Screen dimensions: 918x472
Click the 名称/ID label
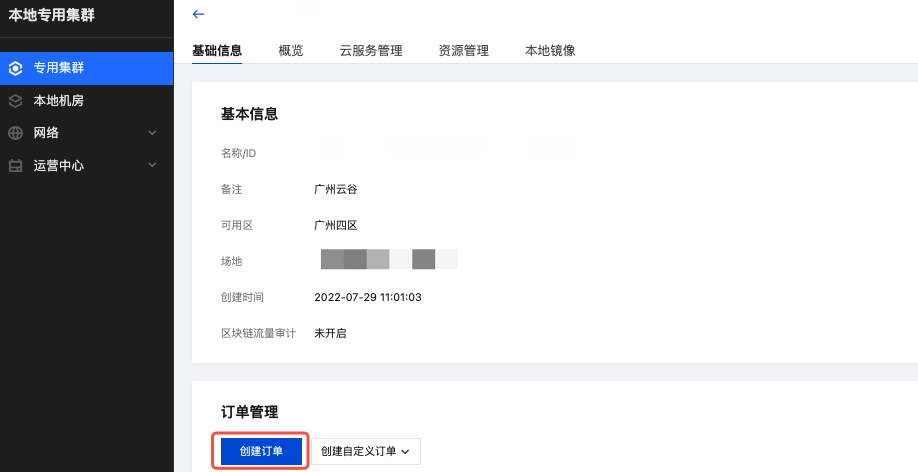coord(238,153)
